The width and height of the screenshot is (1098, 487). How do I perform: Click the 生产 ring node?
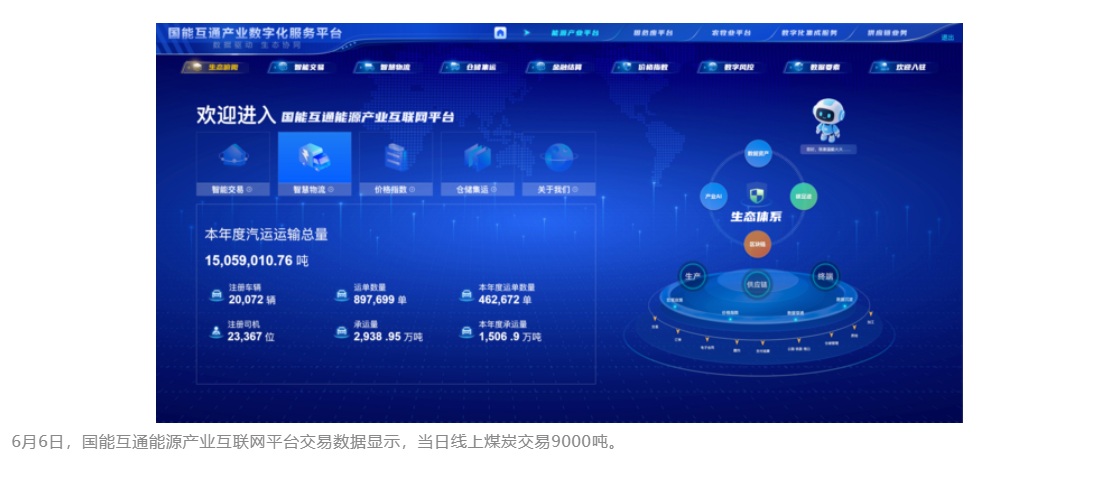693,277
